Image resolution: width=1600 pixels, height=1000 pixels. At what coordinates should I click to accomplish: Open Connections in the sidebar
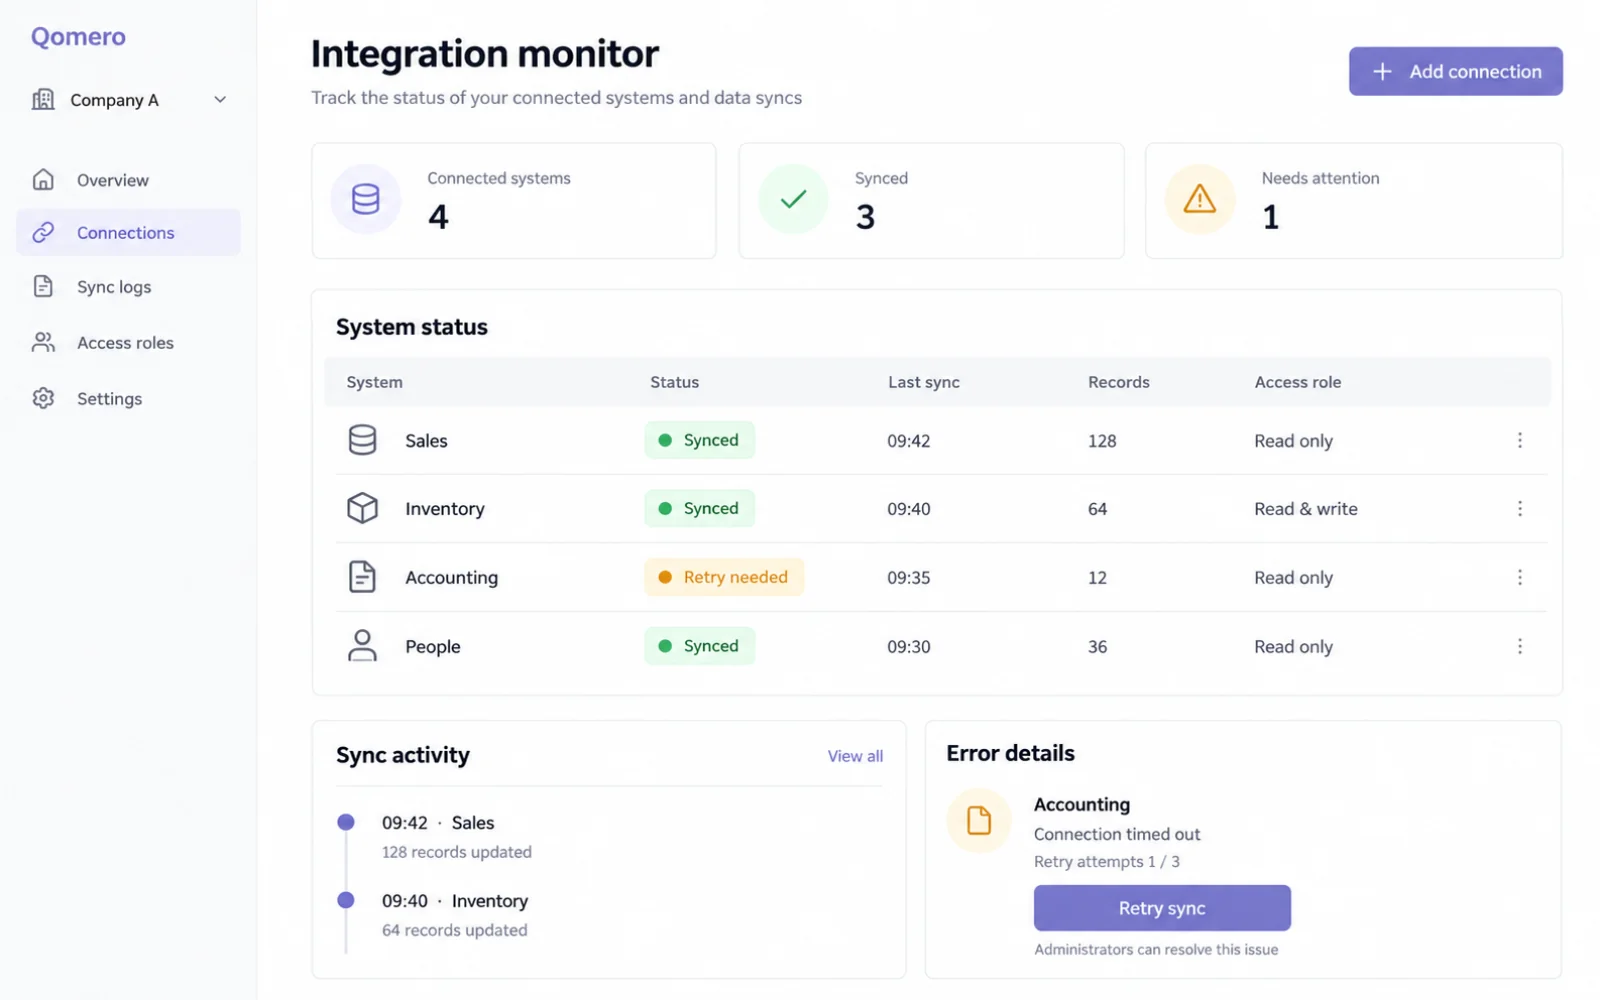pyautogui.click(x=128, y=232)
